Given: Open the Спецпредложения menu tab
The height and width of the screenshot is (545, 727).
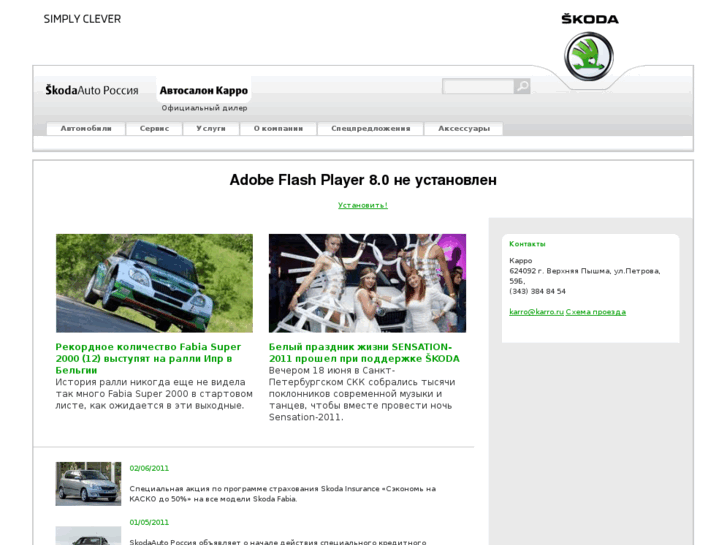Looking at the screenshot, I should coord(370,128).
